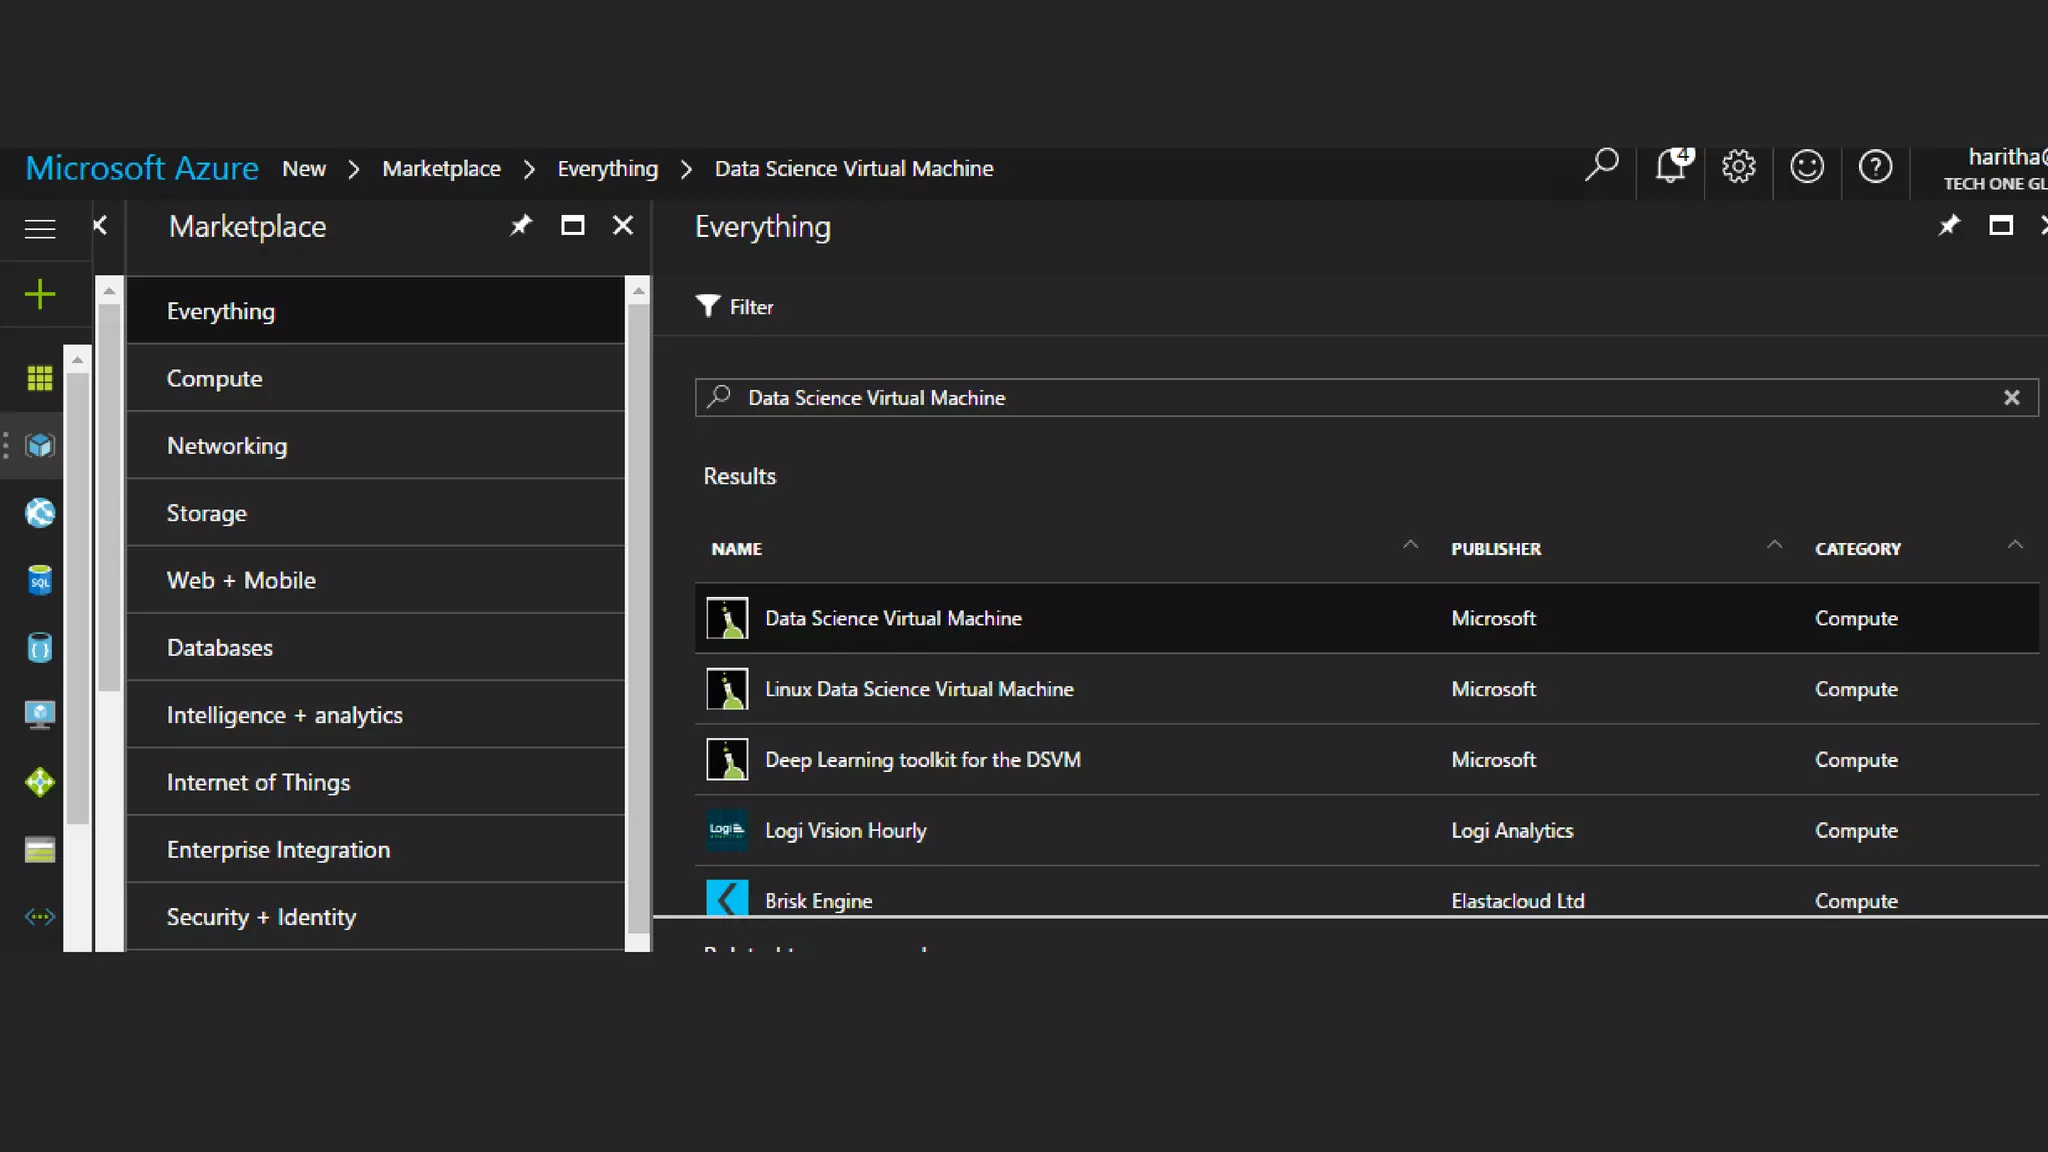Click the top bar search magnifier icon
The height and width of the screenshot is (1152, 2048).
1601,165
